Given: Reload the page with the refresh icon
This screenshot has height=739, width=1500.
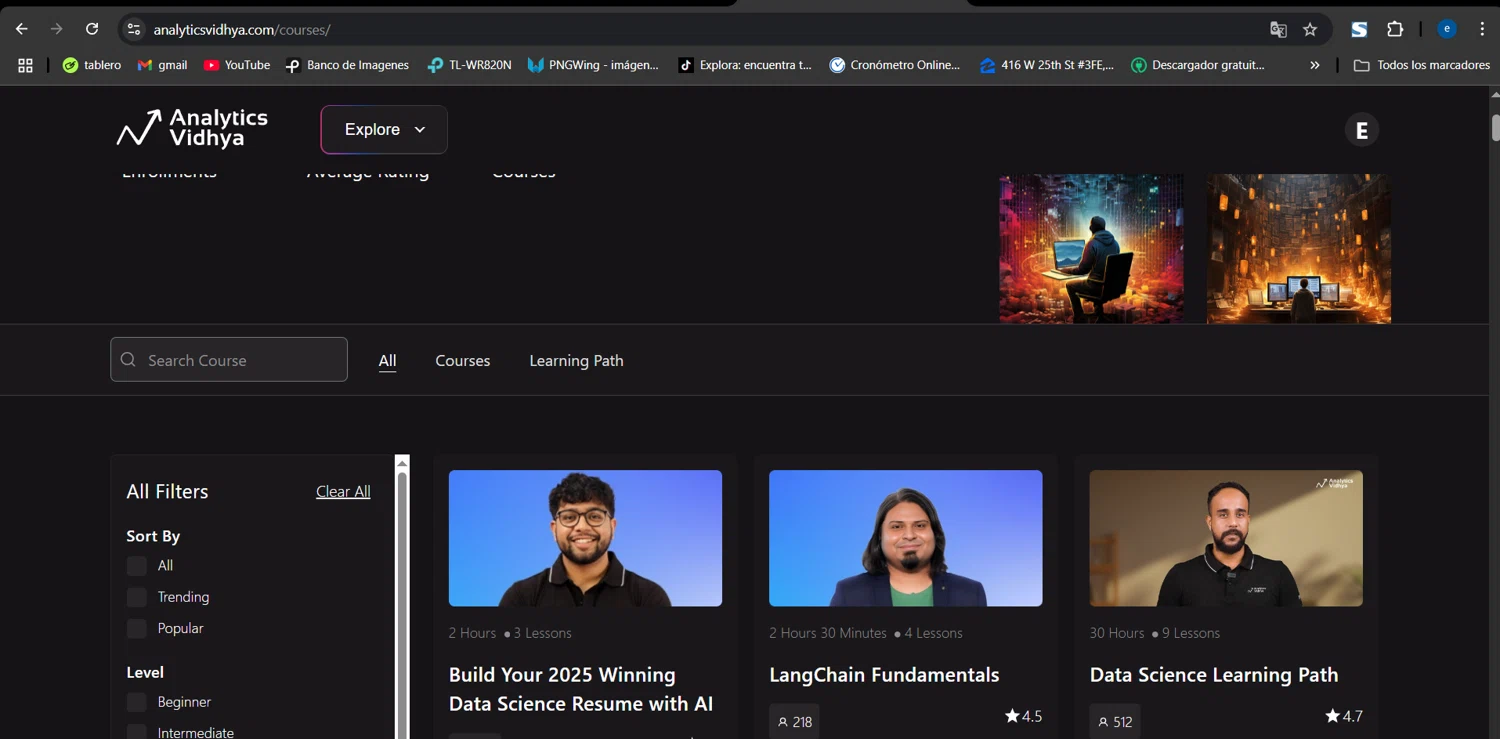Looking at the screenshot, I should [92, 29].
